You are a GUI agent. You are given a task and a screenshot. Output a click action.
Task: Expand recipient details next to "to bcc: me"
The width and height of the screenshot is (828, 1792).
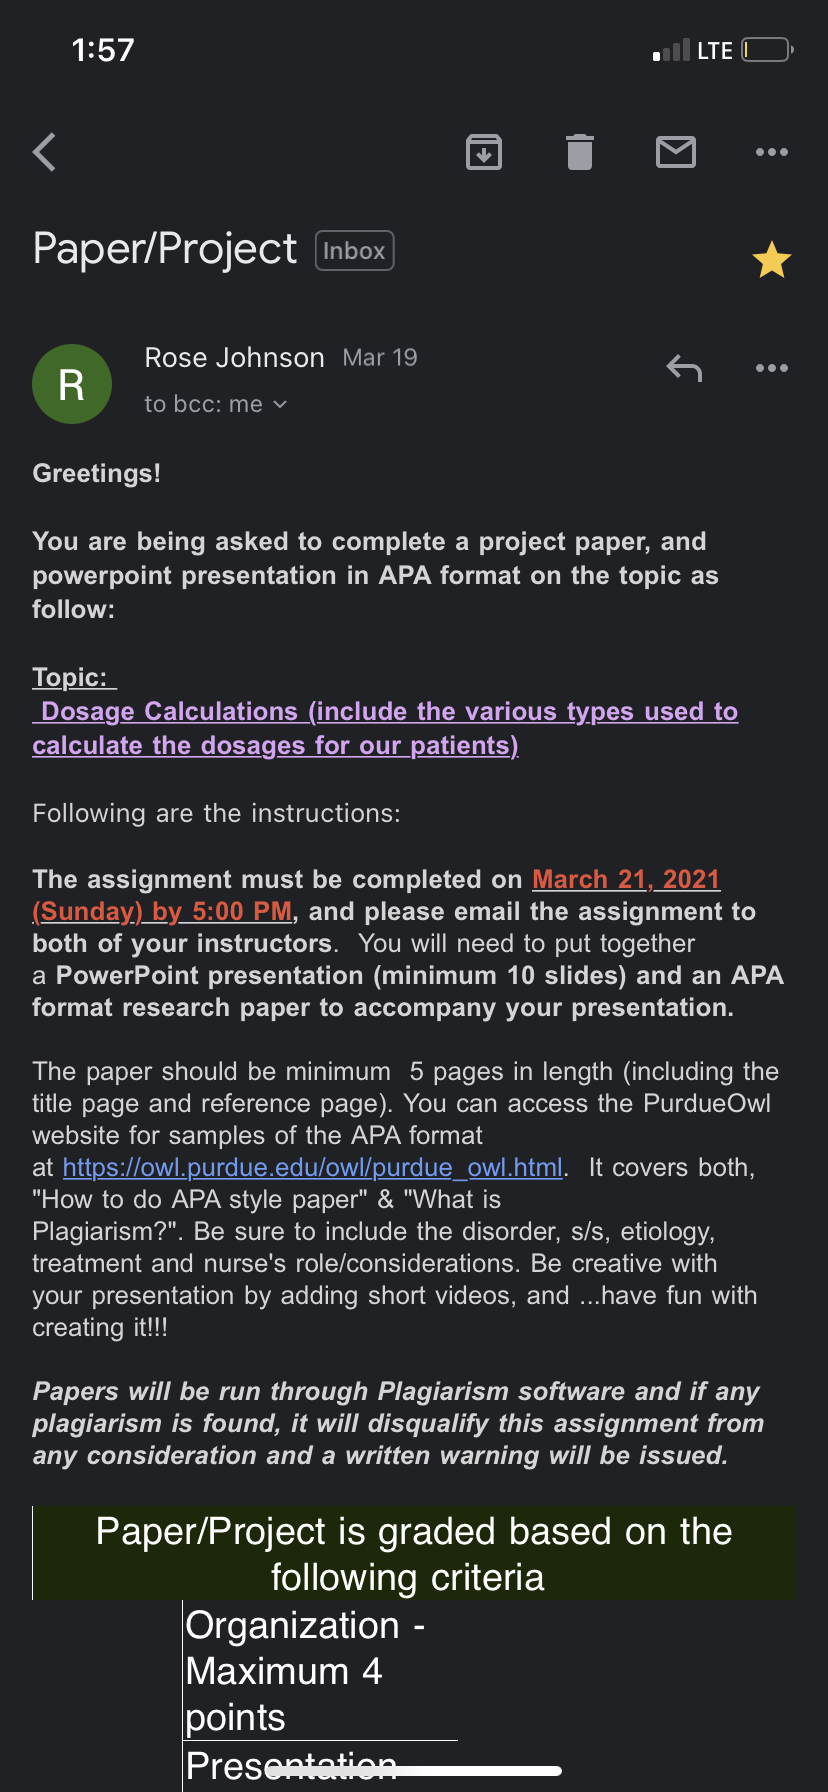[280, 404]
